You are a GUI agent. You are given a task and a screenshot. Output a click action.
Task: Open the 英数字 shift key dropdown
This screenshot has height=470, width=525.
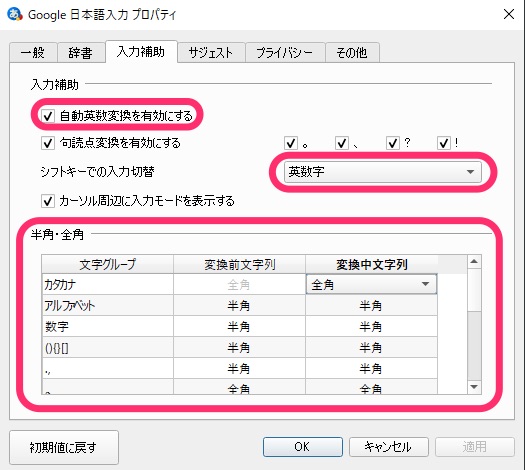pos(382,172)
